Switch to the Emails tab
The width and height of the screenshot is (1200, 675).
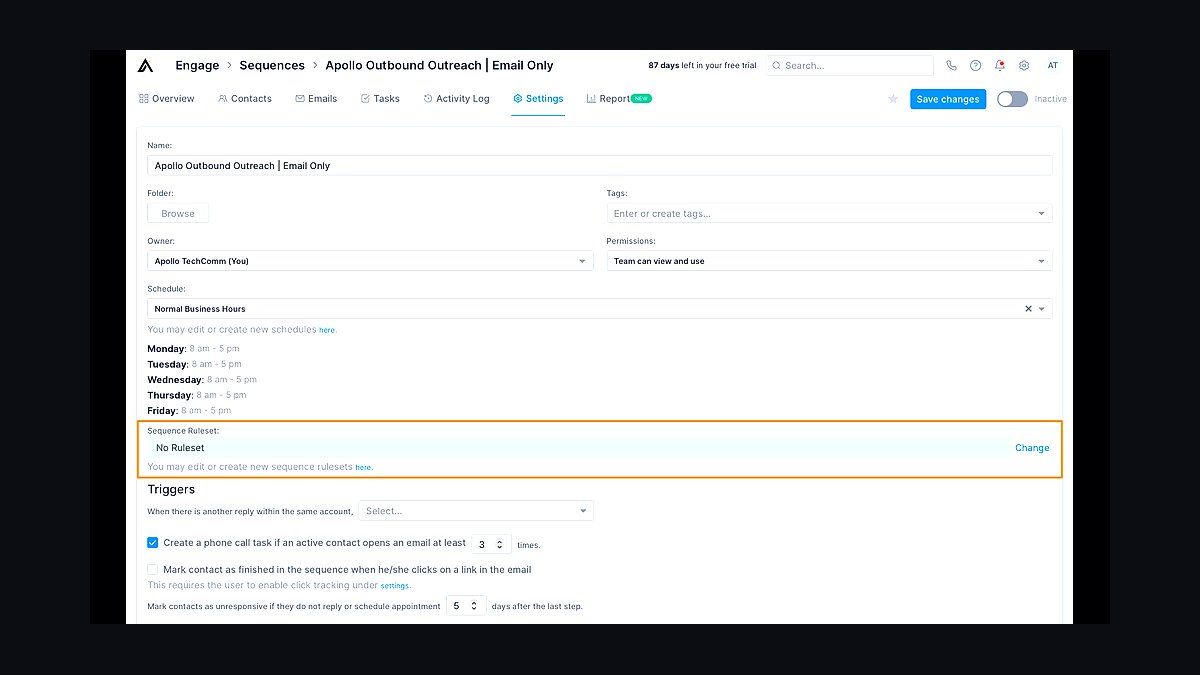(x=316, y=99)
